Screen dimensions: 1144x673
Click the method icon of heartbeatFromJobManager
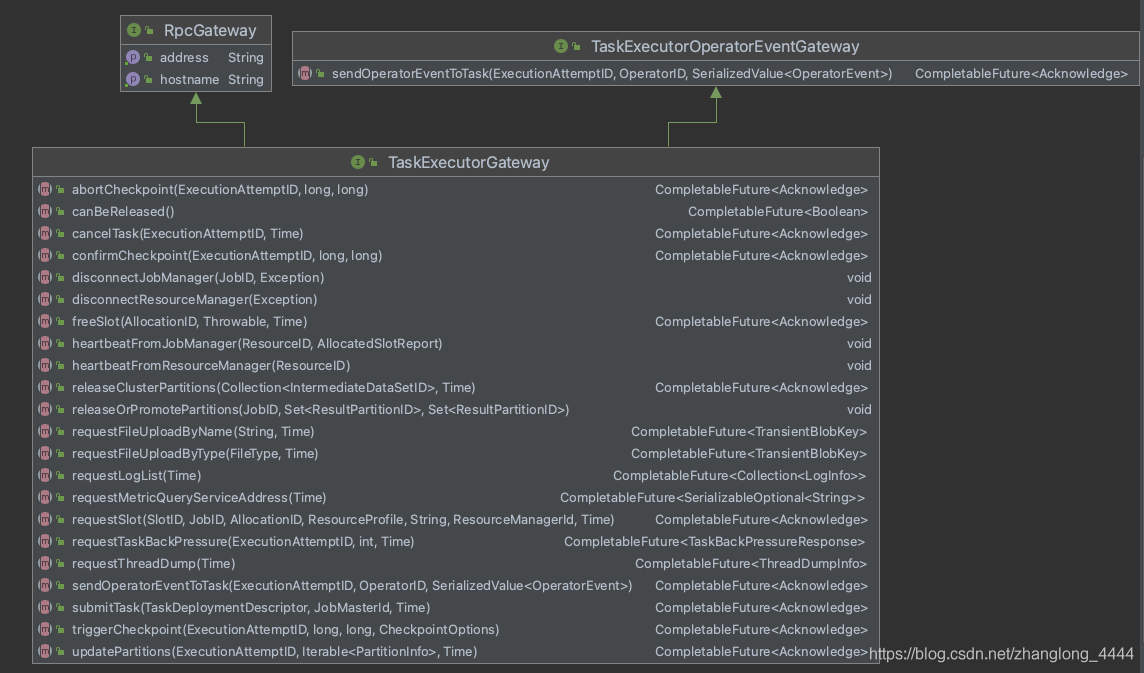pyautogui.click(x=45, y=342)
